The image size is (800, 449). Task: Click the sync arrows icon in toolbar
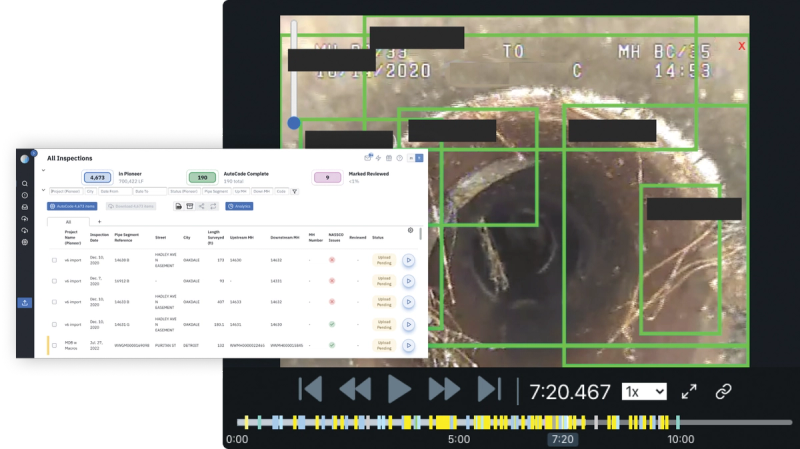coord(213,206)
